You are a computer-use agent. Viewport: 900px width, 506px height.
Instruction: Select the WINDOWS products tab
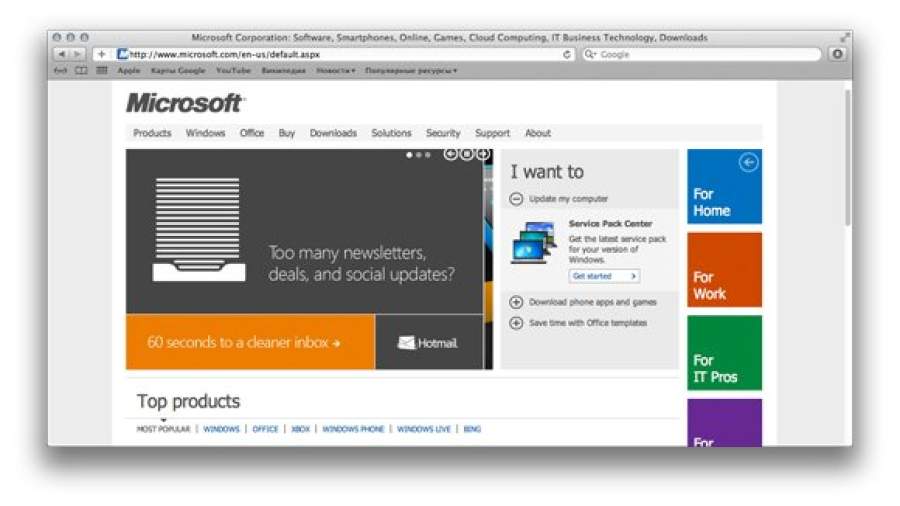pyautogui.click(x=221, y=429)
